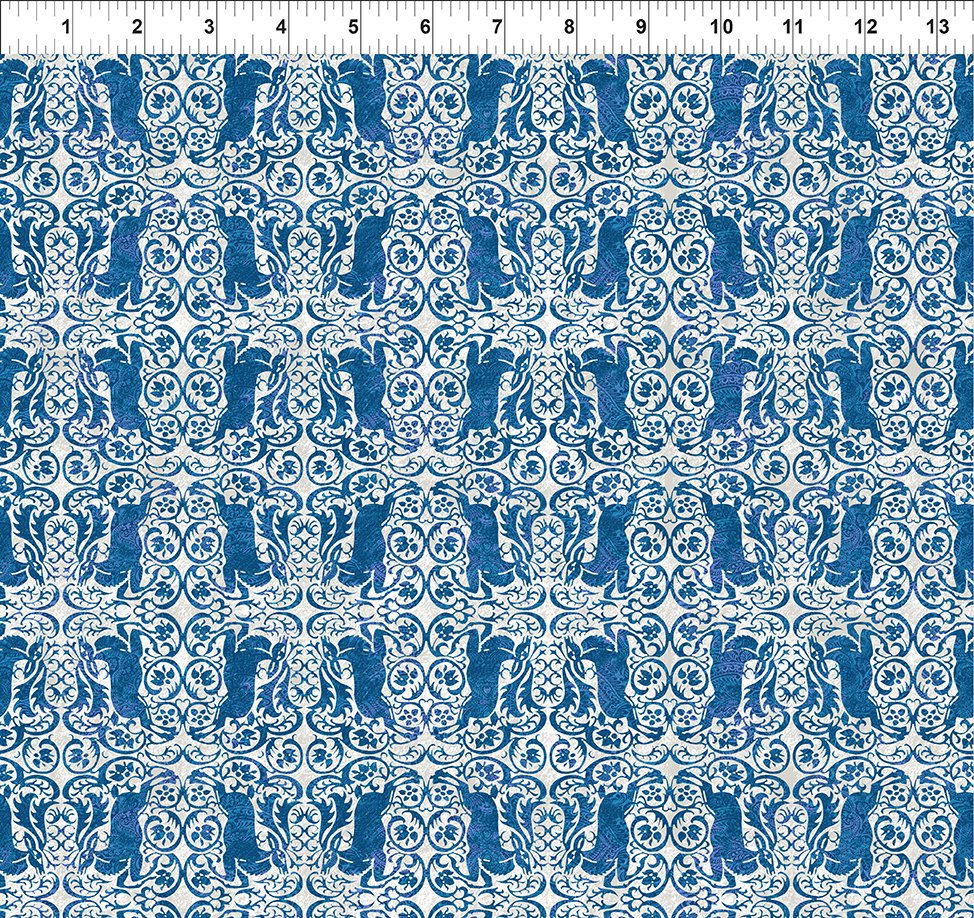Click the number 13 on the ruler
Viewport: 974px width, 918px height.
click(x=937, y=27)
